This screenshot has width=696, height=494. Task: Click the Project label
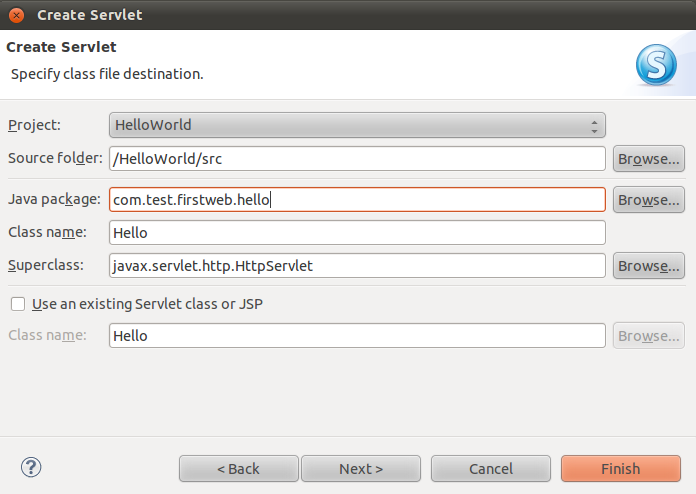(34, 125)
